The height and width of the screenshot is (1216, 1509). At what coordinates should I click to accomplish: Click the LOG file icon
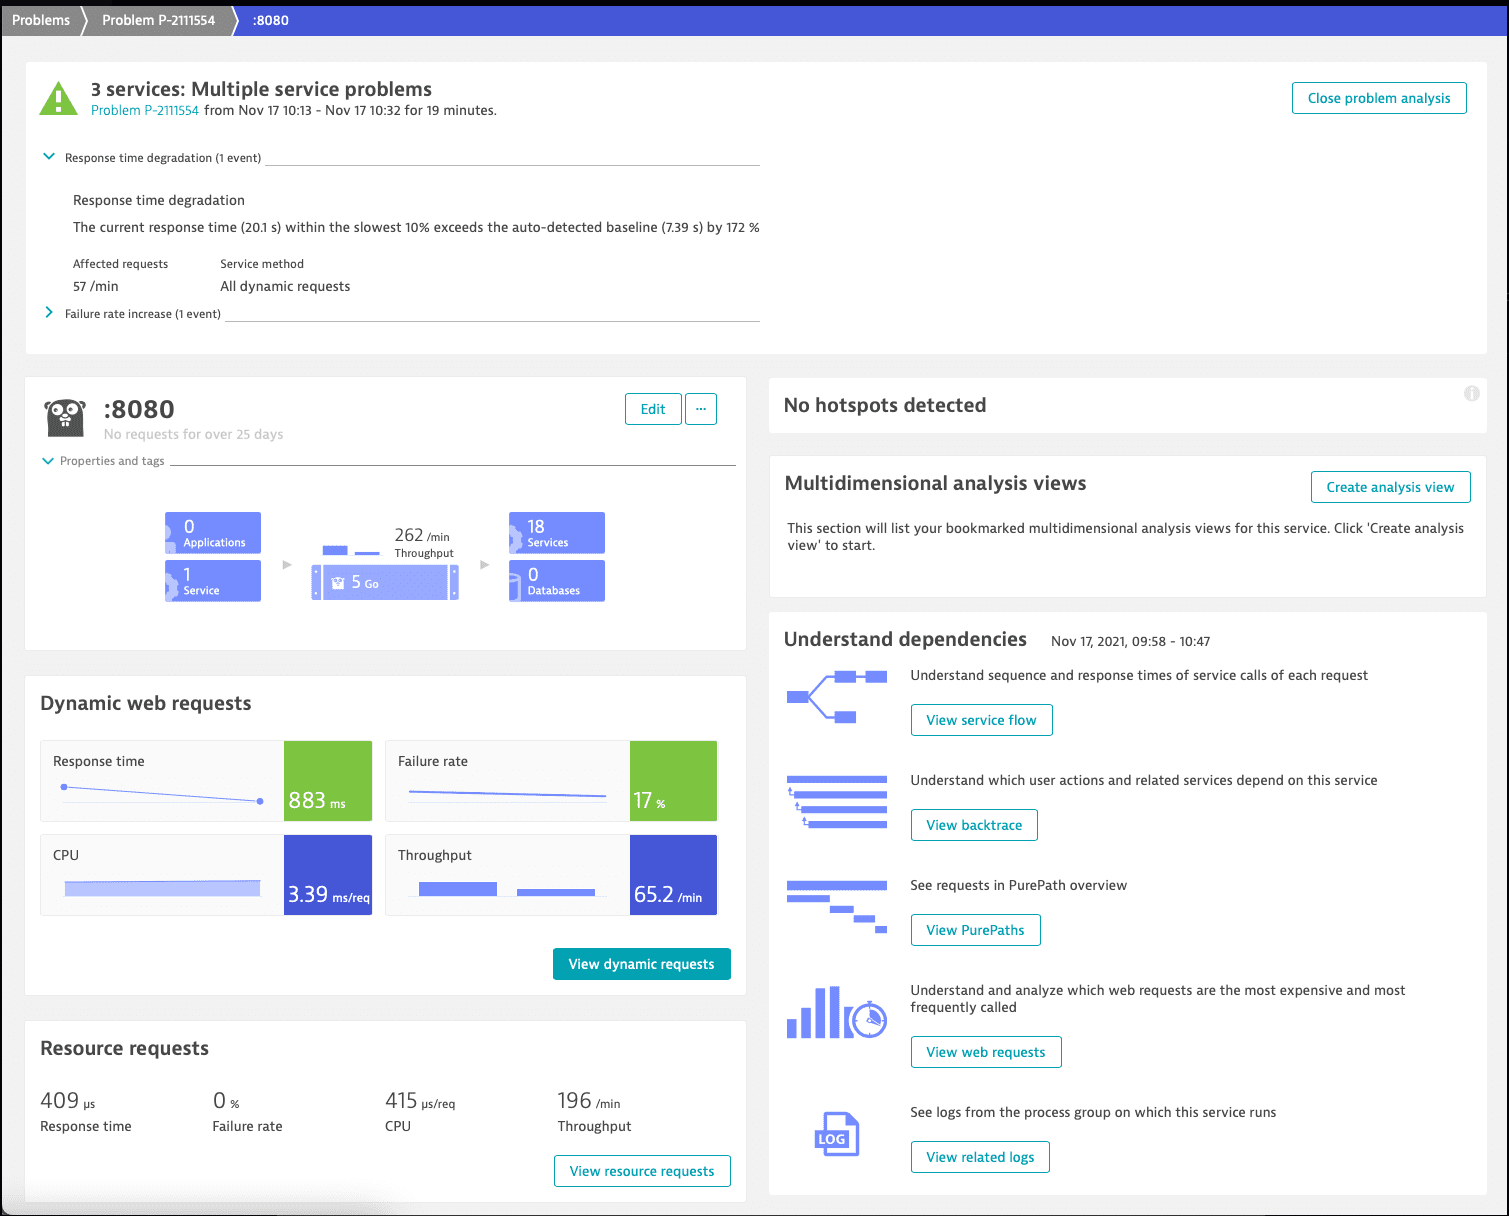point(836,1135)
